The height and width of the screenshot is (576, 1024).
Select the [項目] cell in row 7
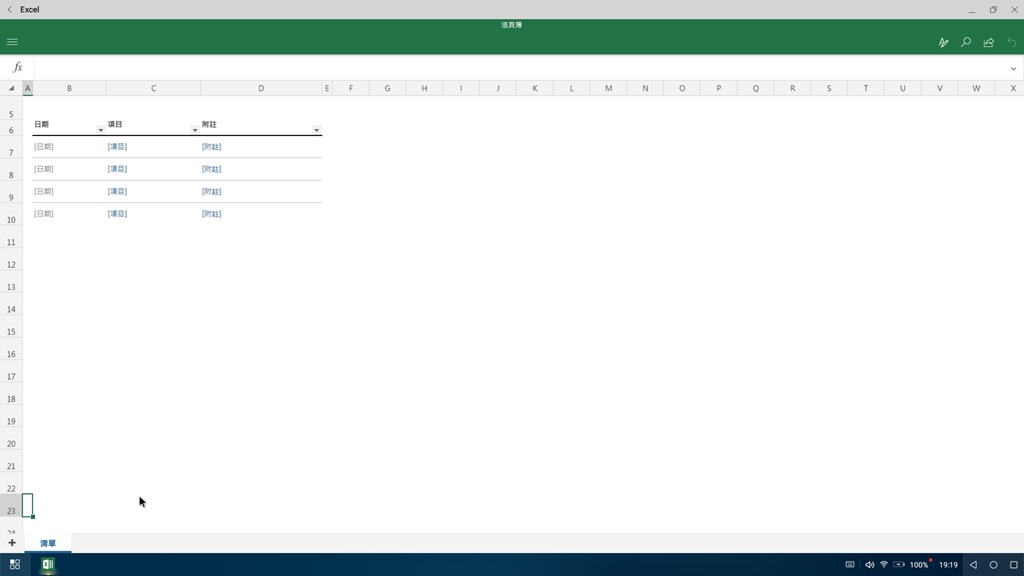[153, 147]
